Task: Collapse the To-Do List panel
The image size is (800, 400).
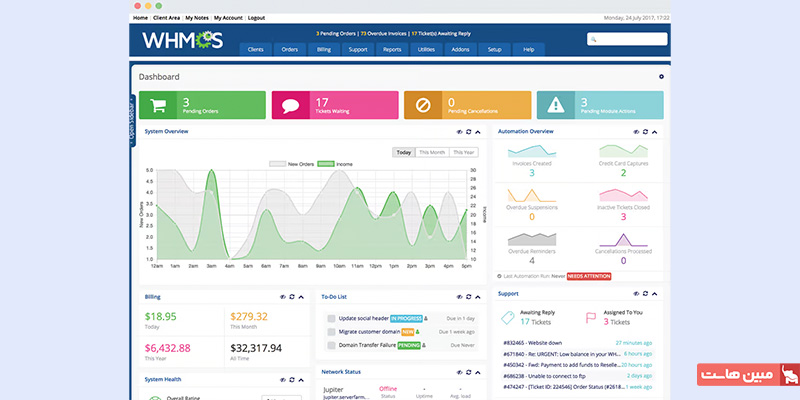Action: [x=478, y=296]
